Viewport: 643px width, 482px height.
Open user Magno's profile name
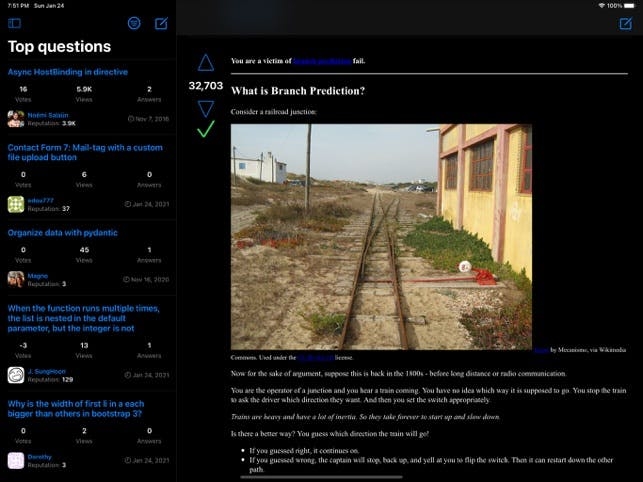(x=38, y=276)
